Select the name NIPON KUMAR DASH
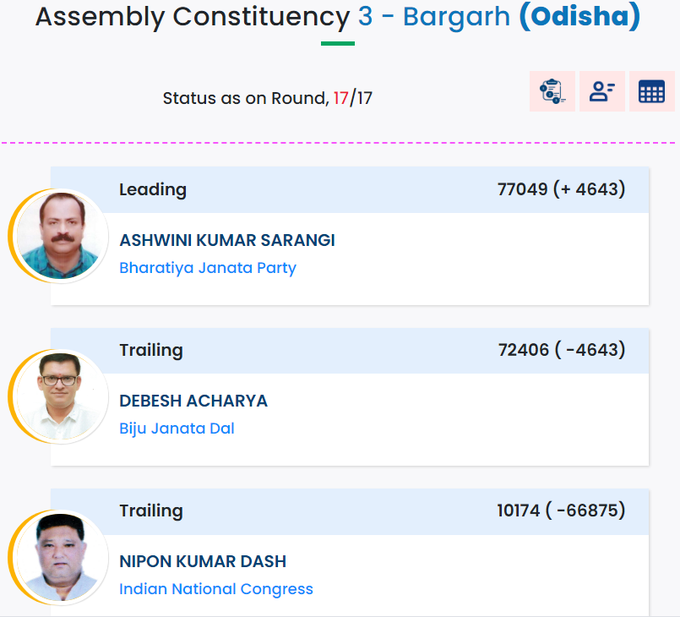The image size is (680, 617). pyautogui.click(x=203, y=562)
